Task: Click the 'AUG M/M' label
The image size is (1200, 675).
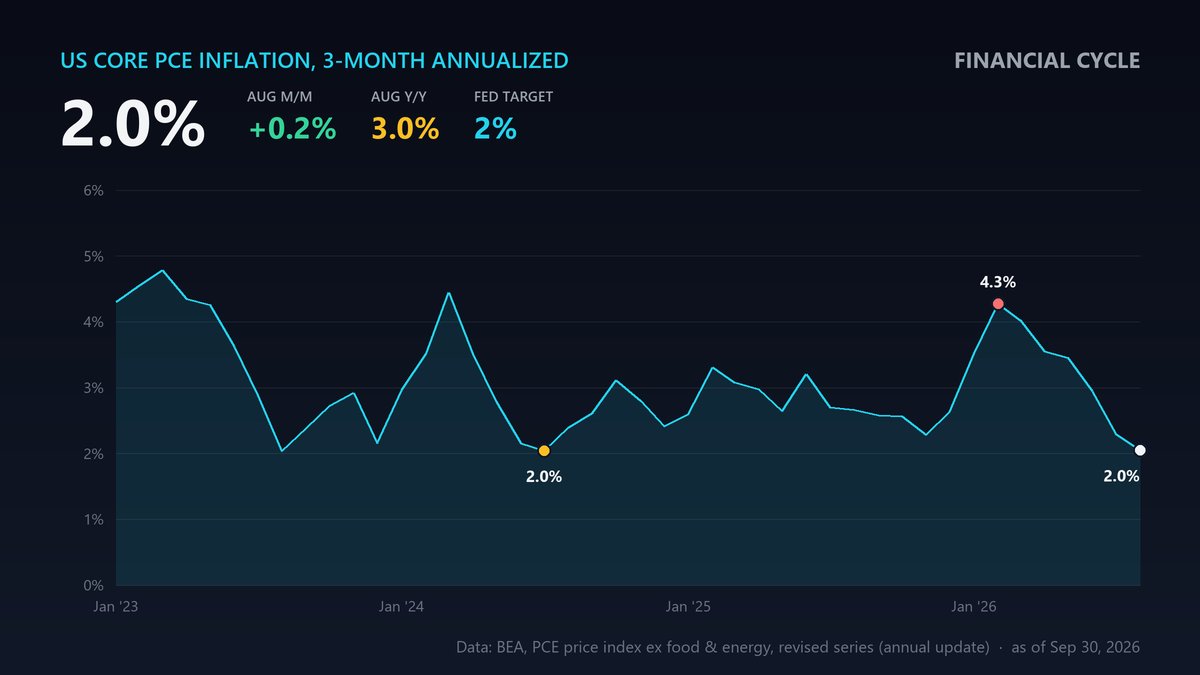Action: [x=278, y=97]
